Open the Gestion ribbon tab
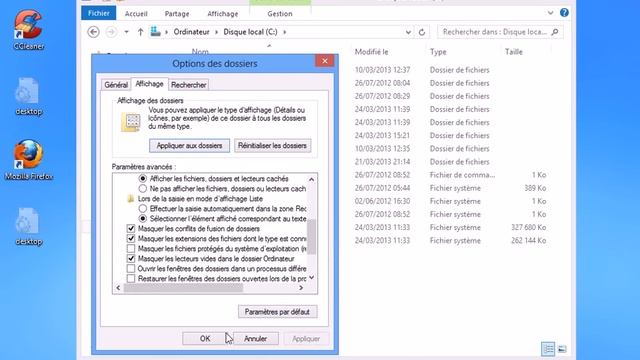Screen dimensions: 640x360 [280, 13]
